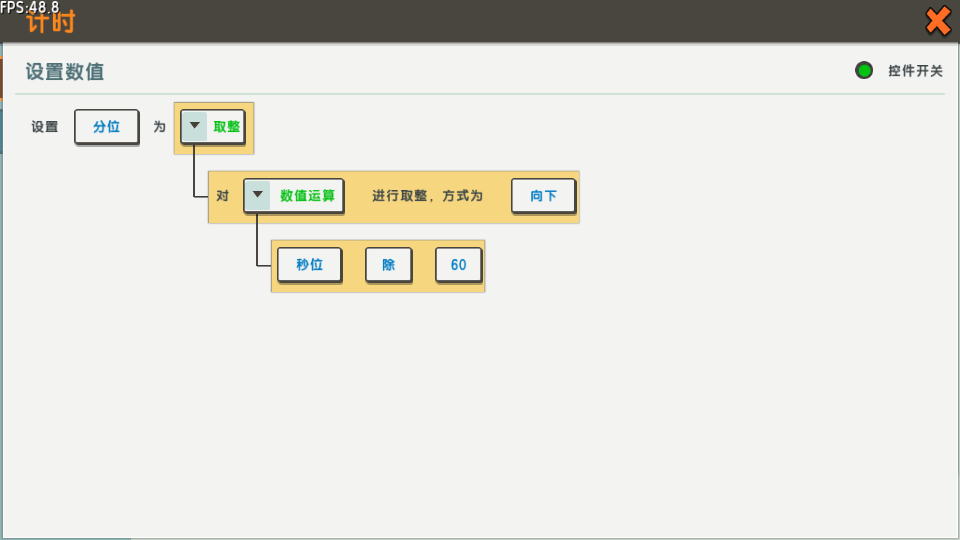Open the 数值运算 dropdown arrow

(x=258, y=195)
